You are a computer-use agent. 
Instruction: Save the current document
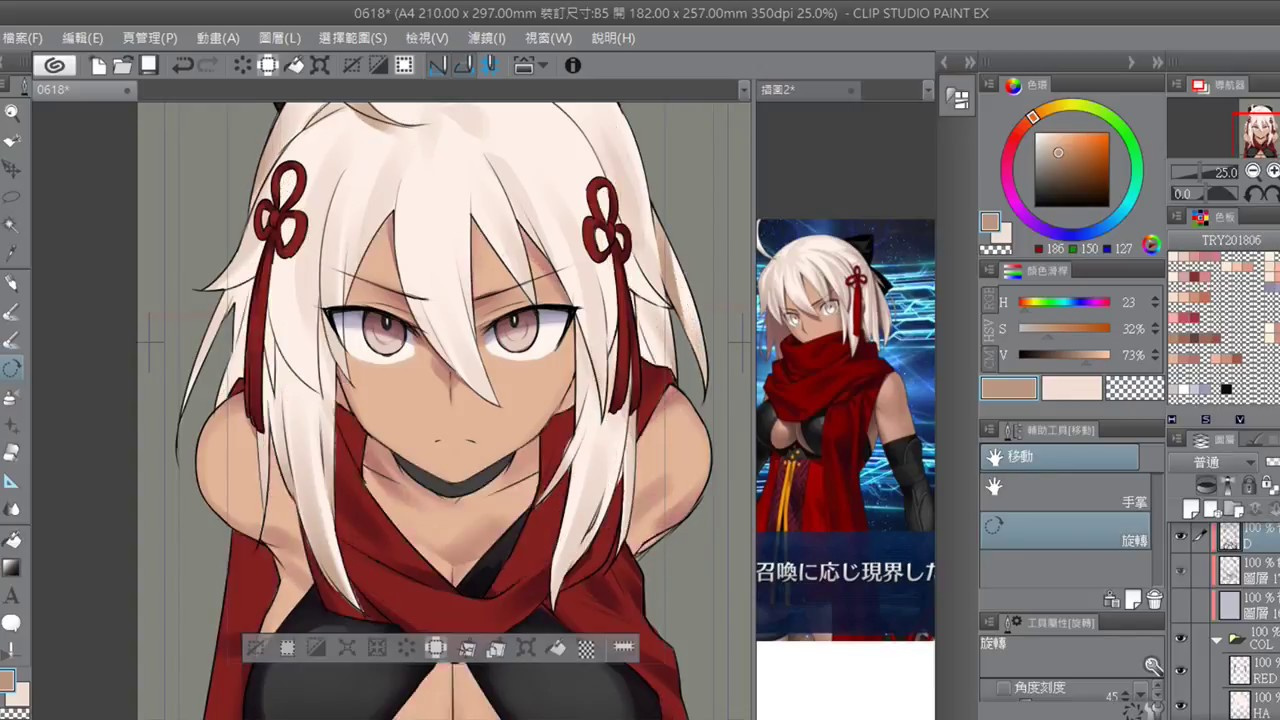(149, 65)
